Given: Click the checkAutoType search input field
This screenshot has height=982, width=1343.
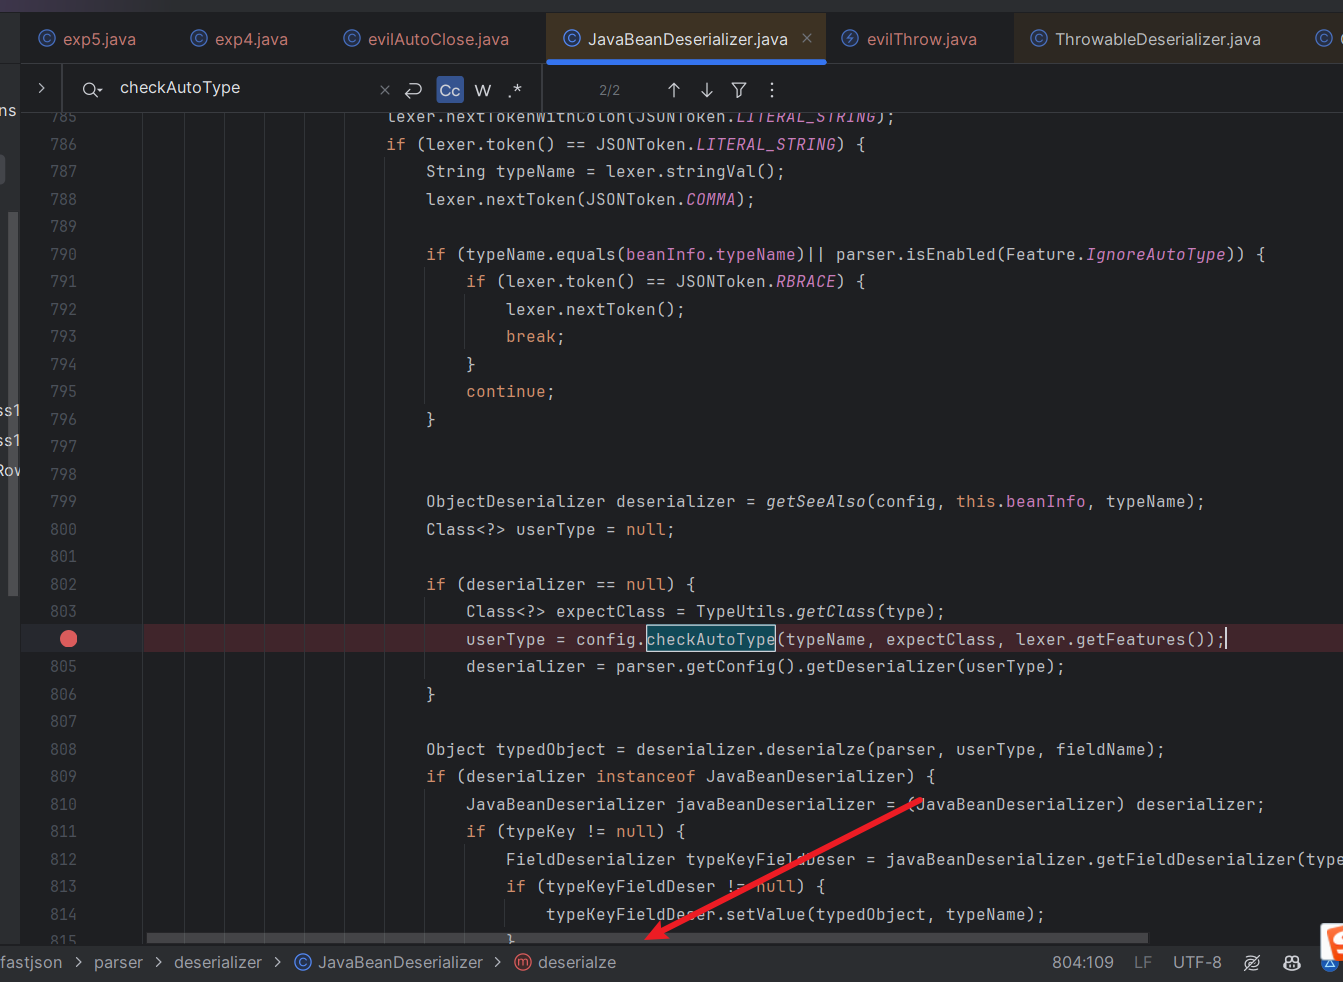Looking at the screenshot, I should (240, 88).
